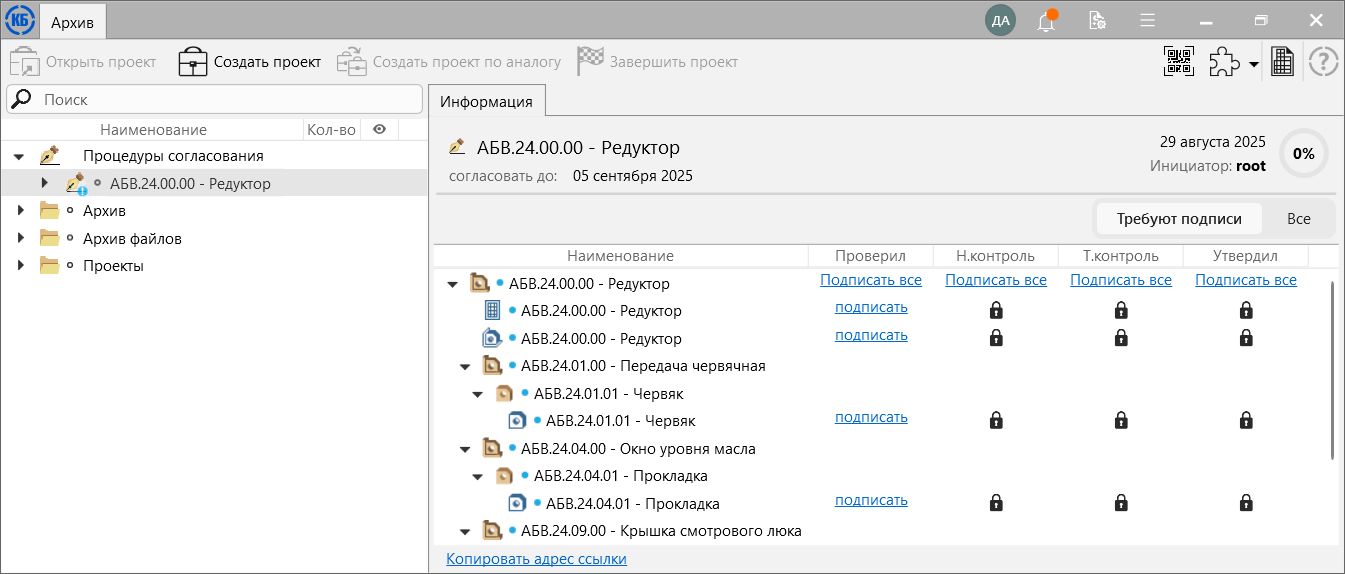Collapse the Процедуры согласования tree node
The height and width of the screenshot is (574, 1345).
coord(19,156)
